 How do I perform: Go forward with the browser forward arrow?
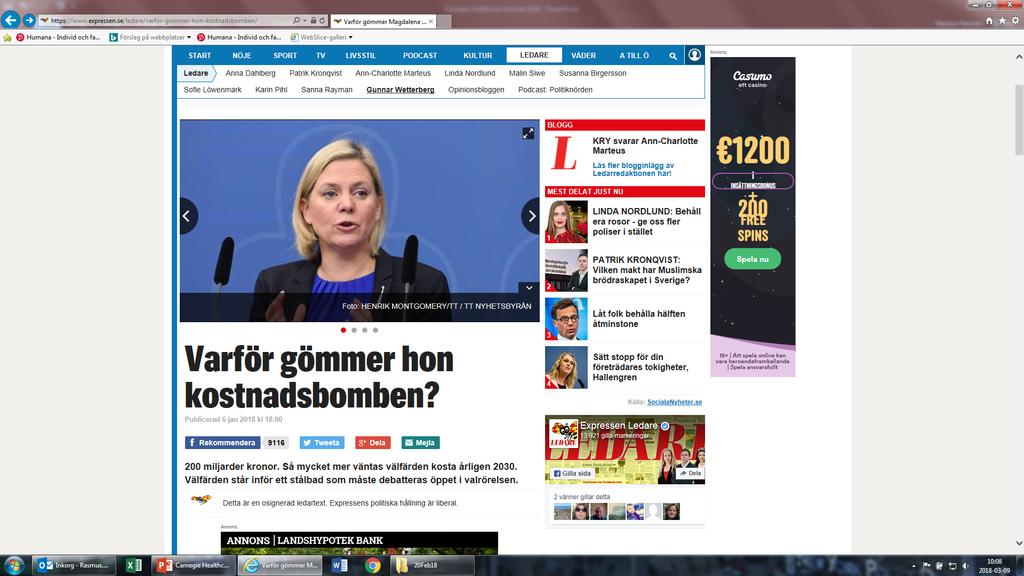[x=29, y=20]
